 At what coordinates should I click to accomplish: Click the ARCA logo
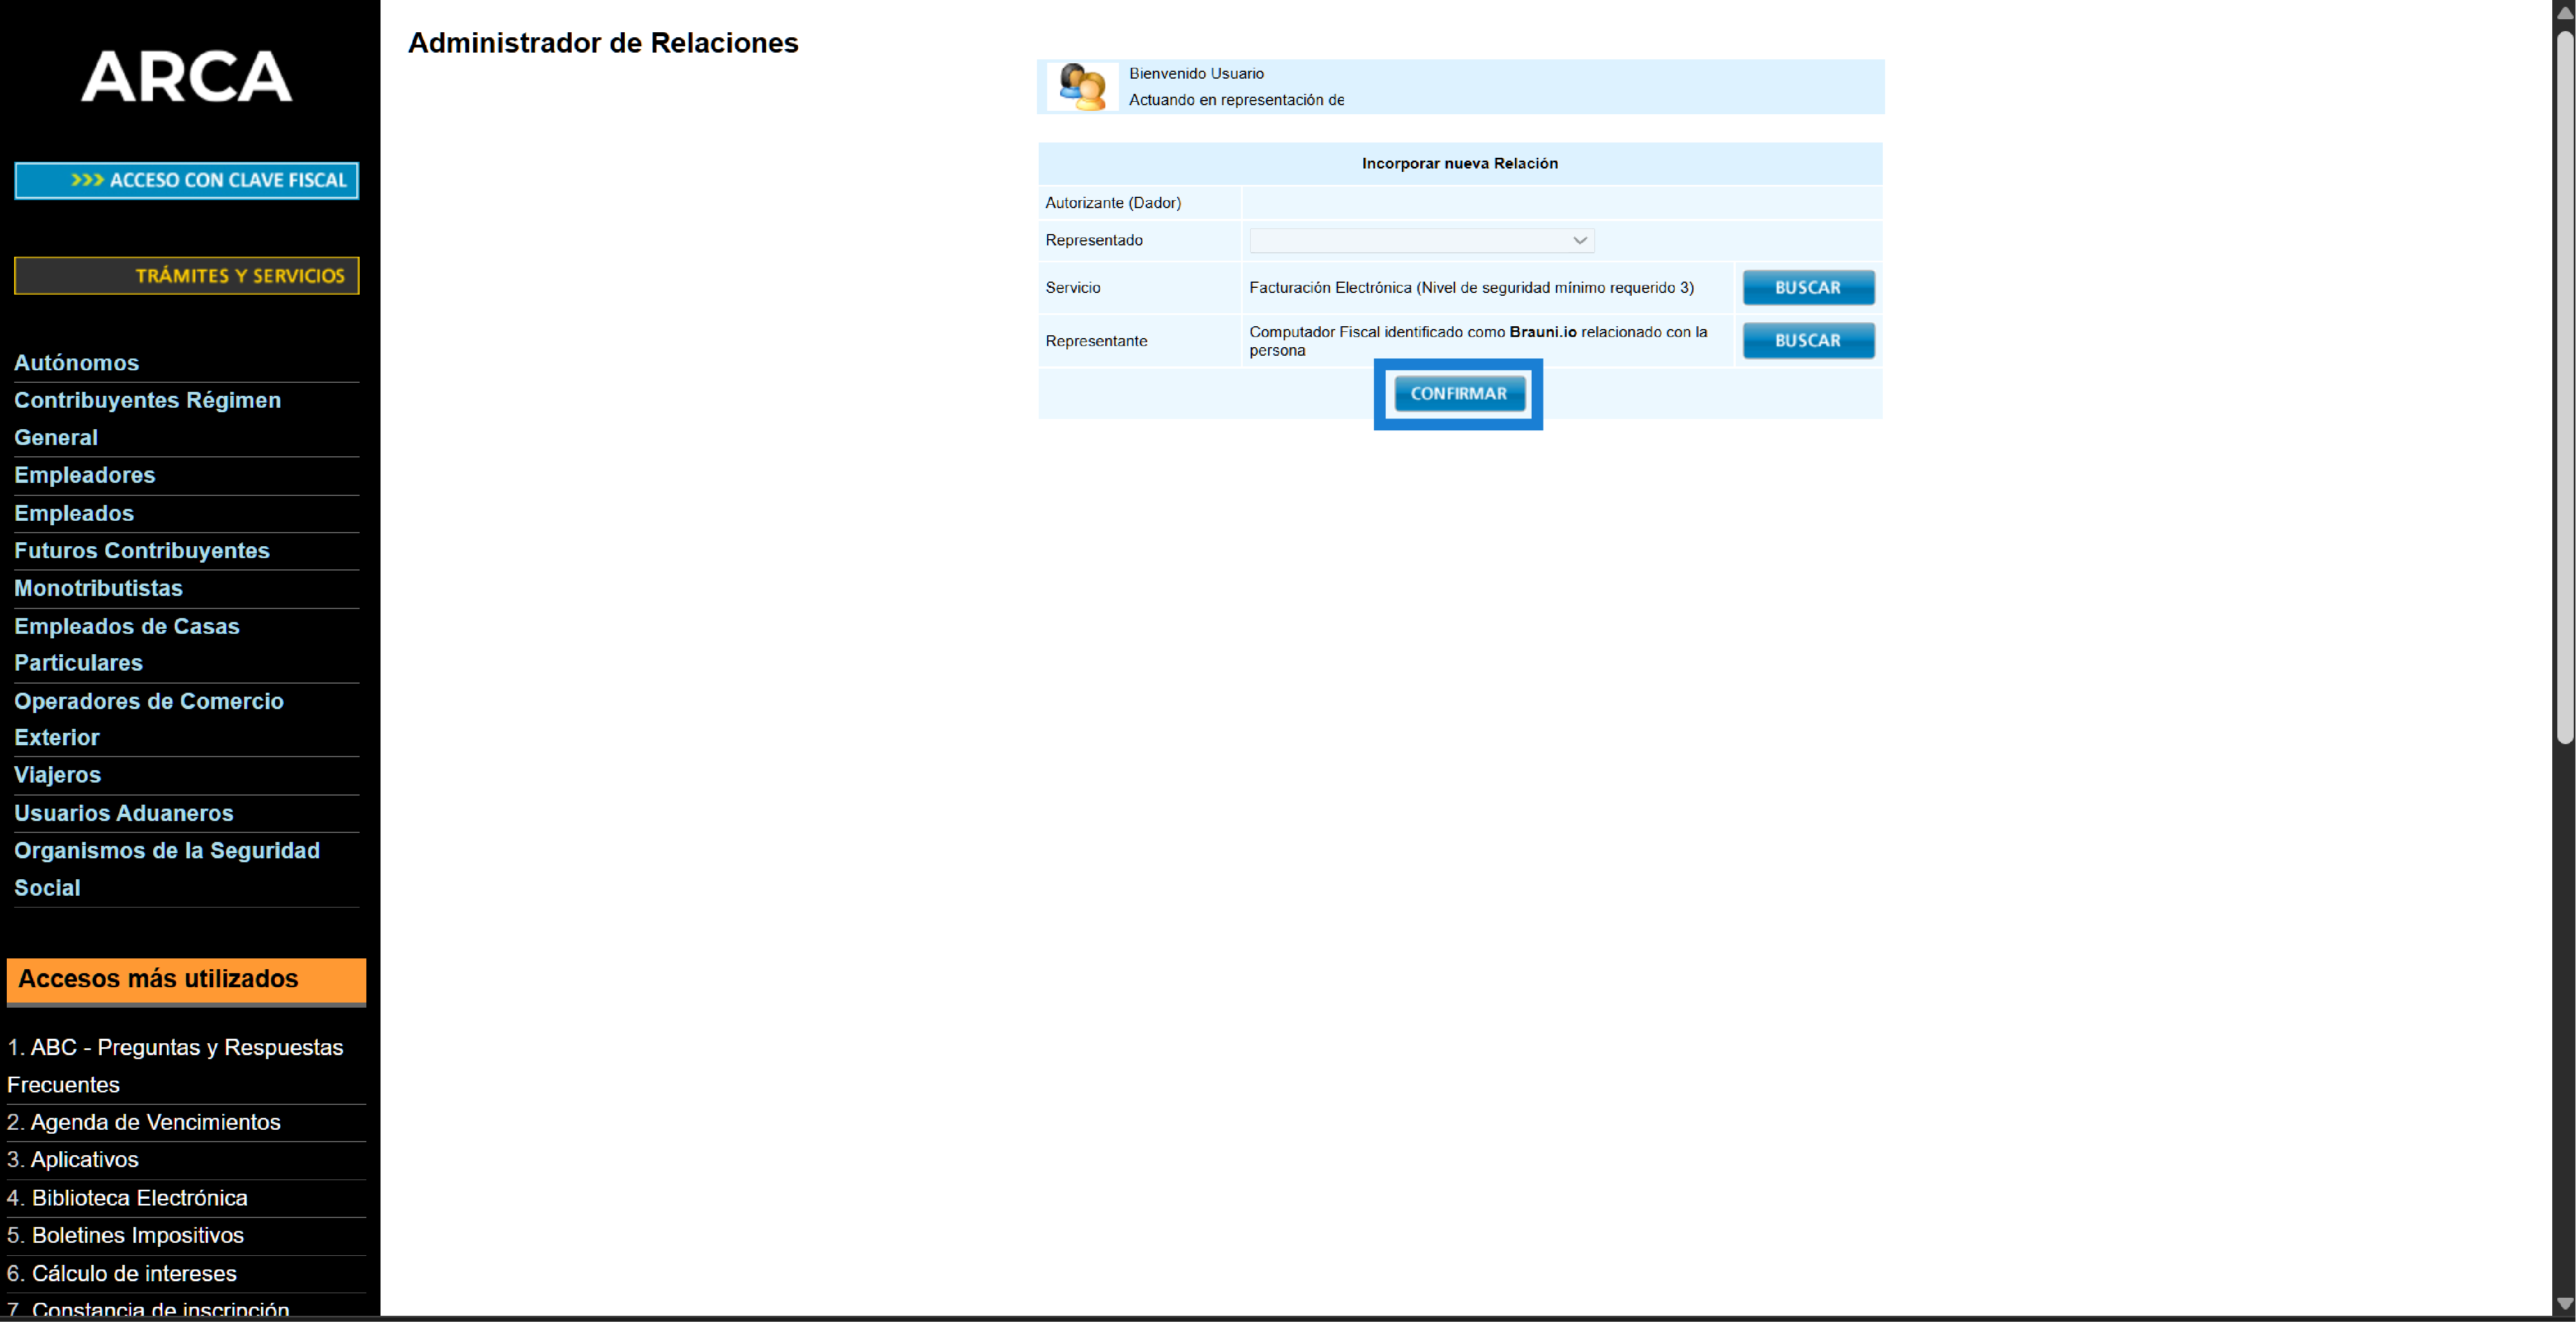pos(186,77)
